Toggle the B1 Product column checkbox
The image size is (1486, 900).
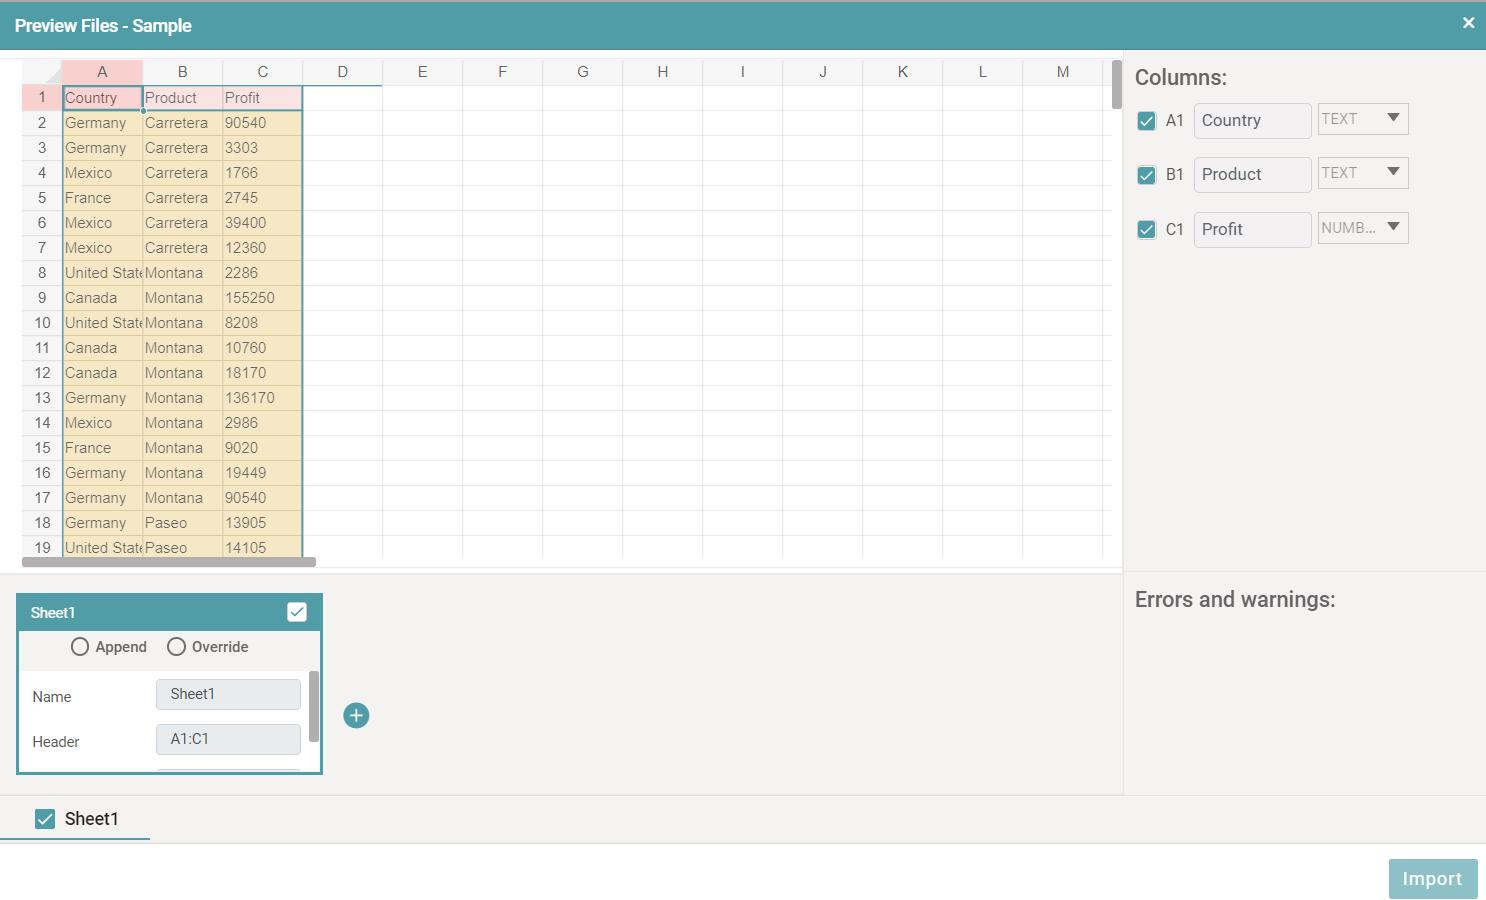coord(1147,175)
